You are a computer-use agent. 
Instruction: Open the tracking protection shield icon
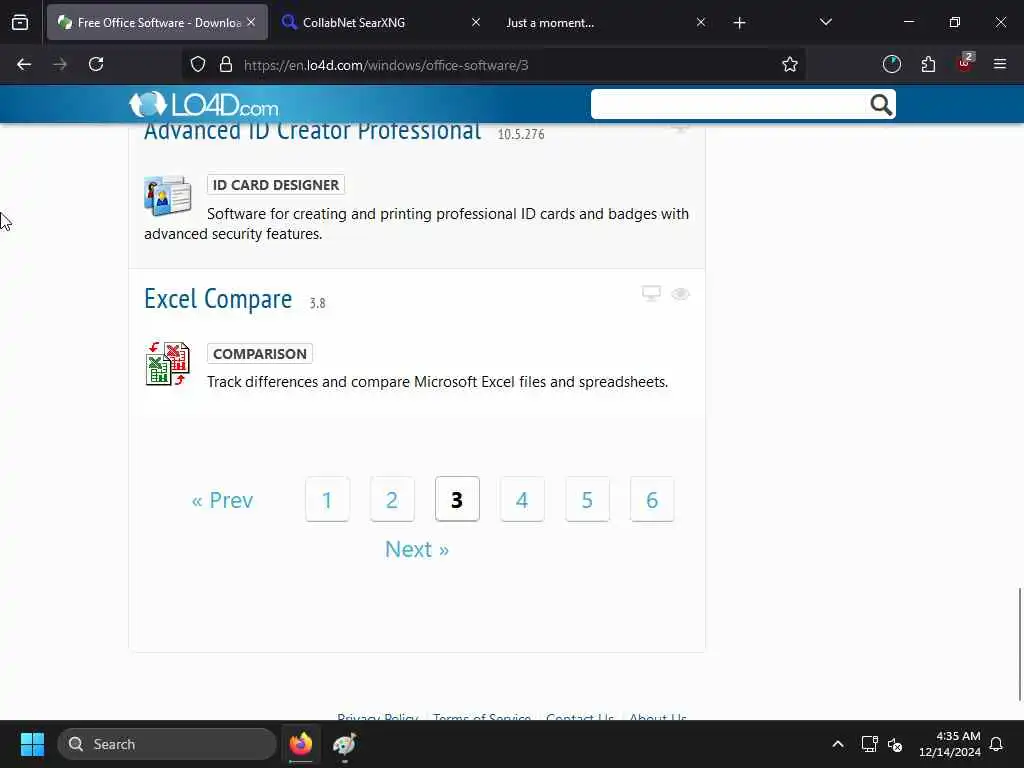pyautogui.click(x=198, y=65)
